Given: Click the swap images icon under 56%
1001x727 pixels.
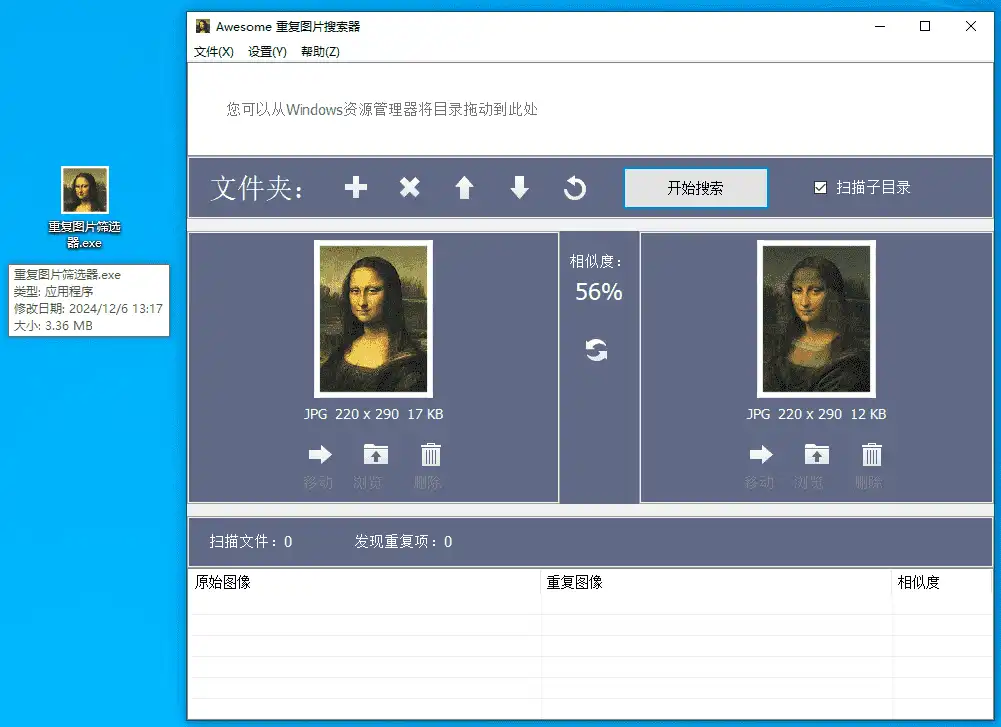Looking at the screenshot, I should 596,350.
